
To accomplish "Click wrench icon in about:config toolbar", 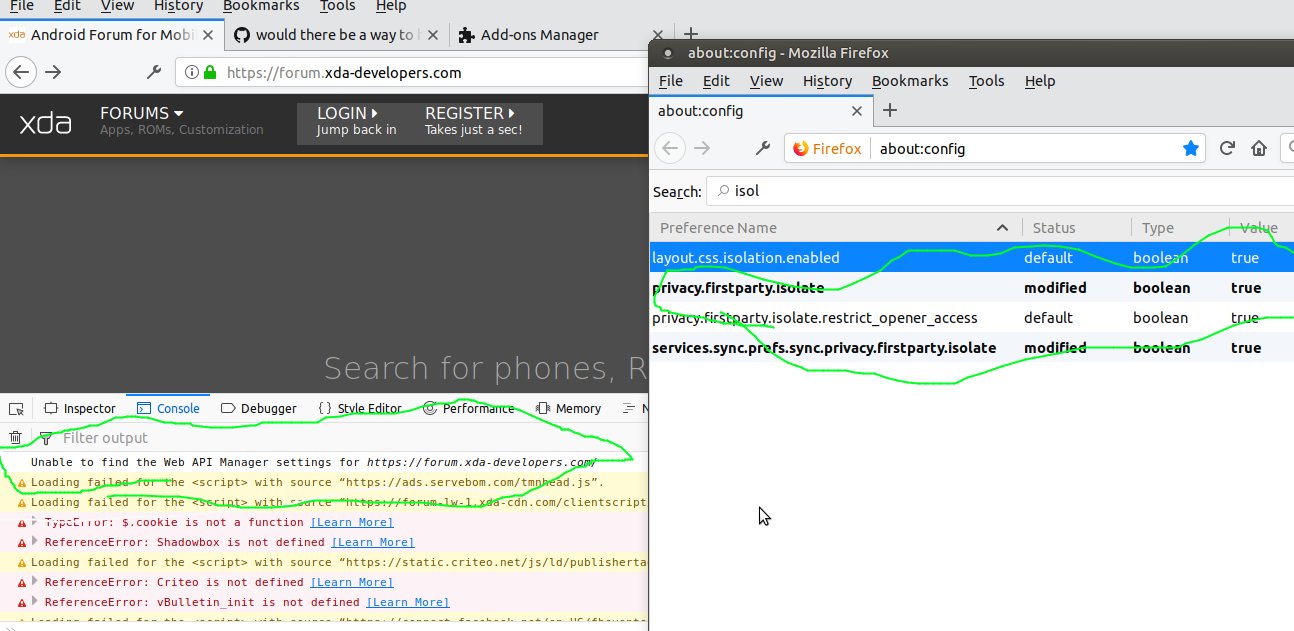I will coord(763,148).
